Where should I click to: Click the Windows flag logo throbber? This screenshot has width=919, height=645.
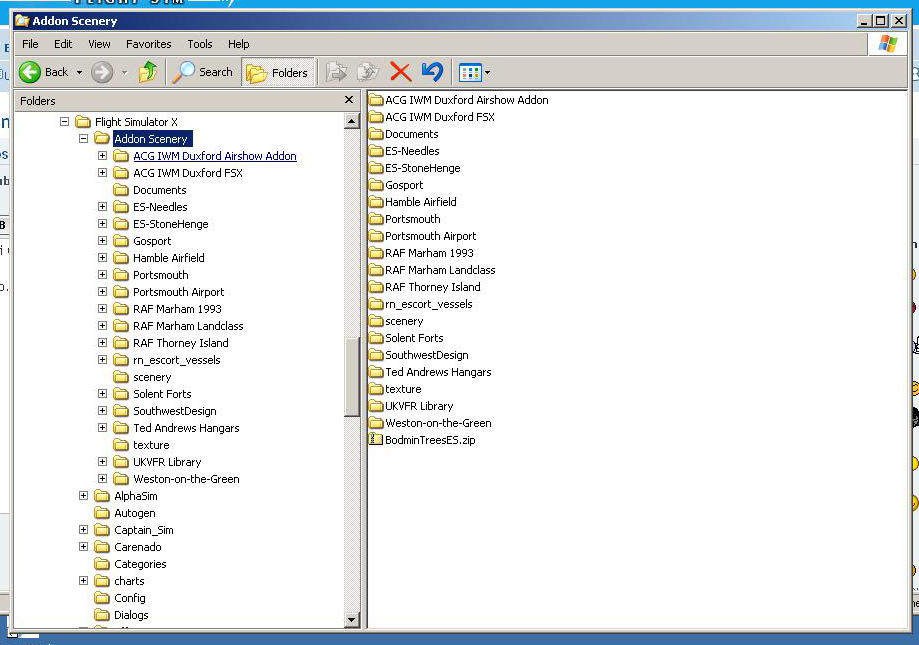coord(887,44)
